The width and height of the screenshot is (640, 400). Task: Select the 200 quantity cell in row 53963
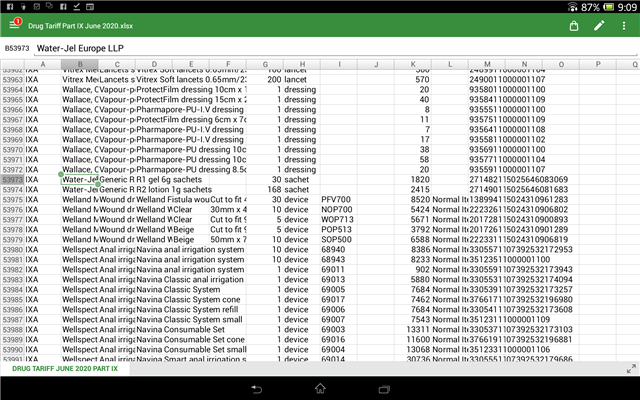[265, 80]
